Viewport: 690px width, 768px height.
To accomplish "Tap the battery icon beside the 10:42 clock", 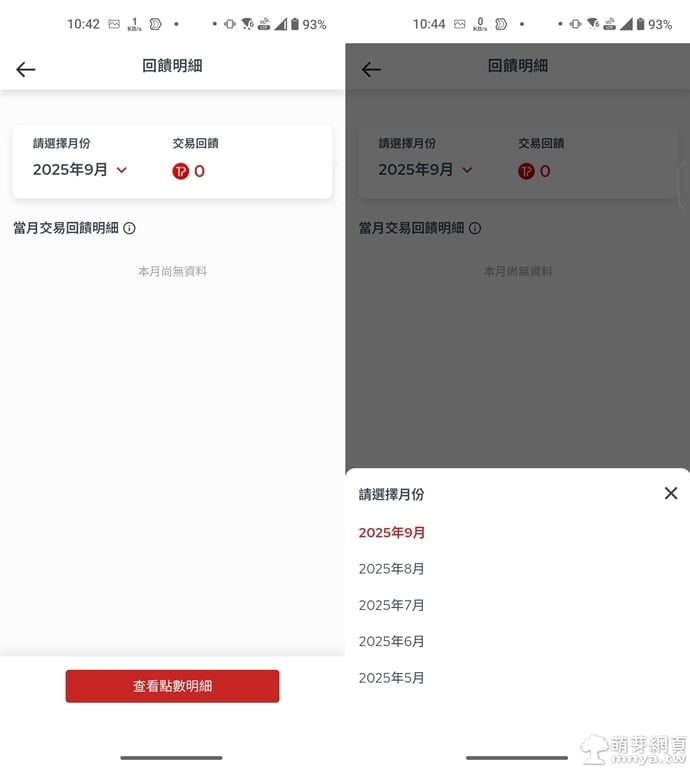I will [295, 24].
